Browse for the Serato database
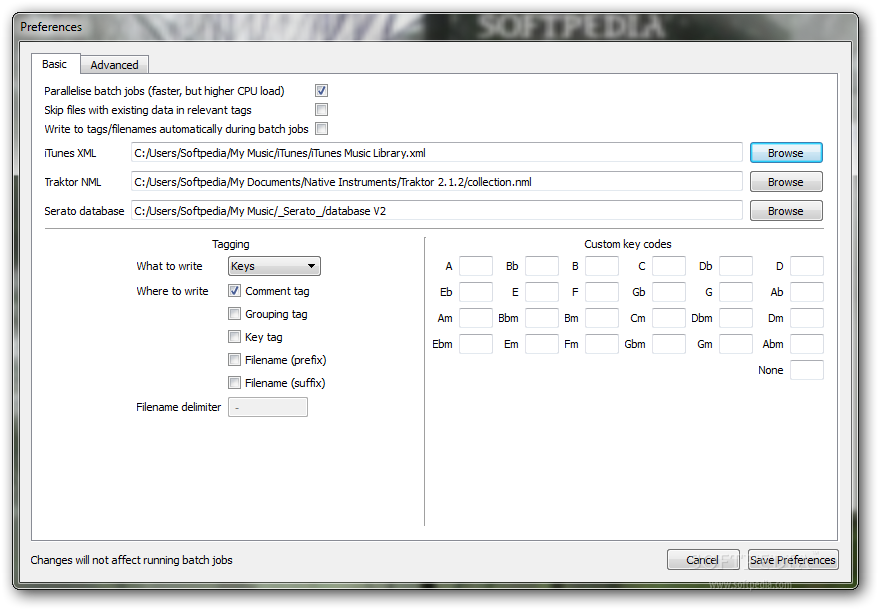The image size is (879, 610). coord(786,211)
